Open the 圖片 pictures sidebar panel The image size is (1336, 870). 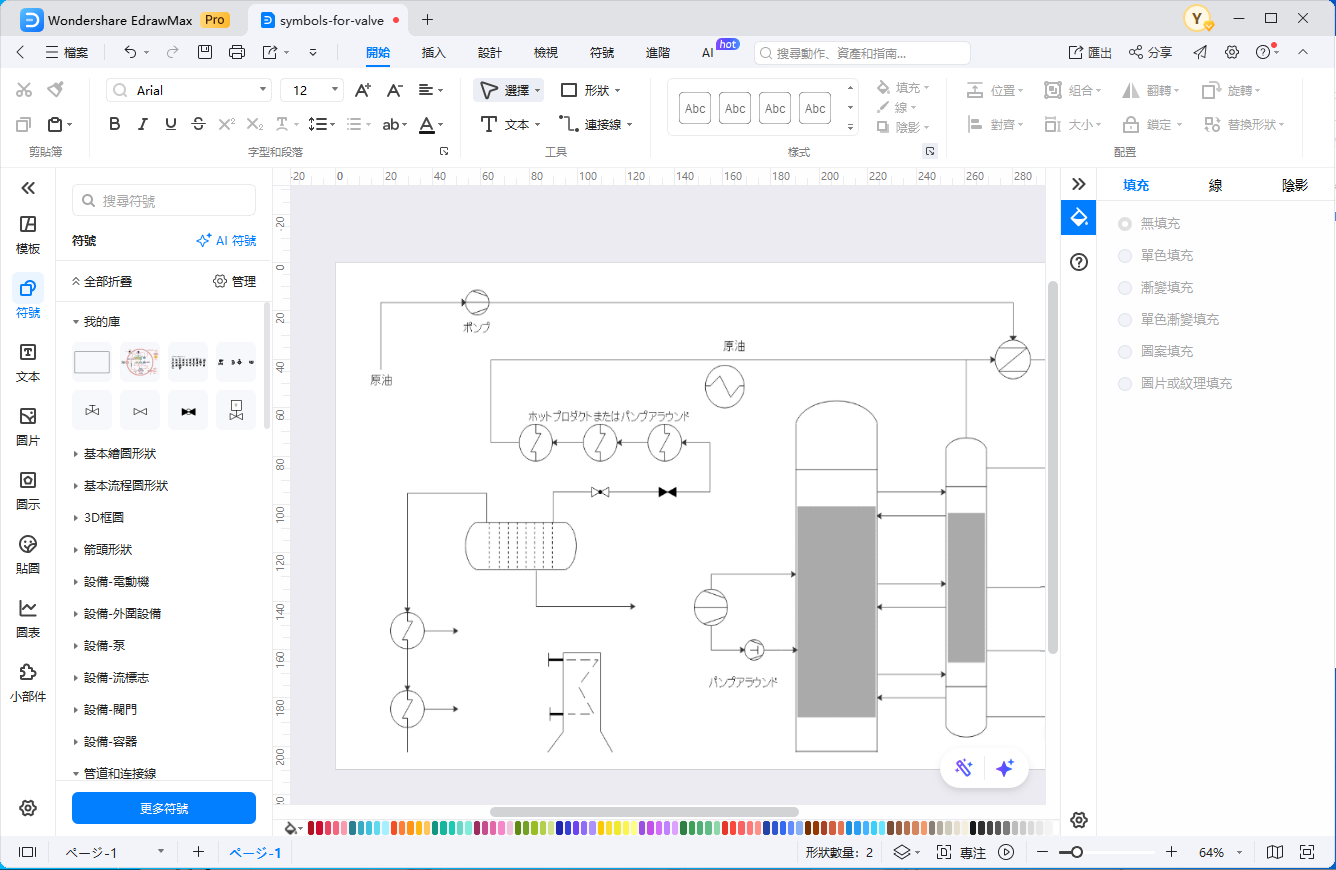pos(28,426)
